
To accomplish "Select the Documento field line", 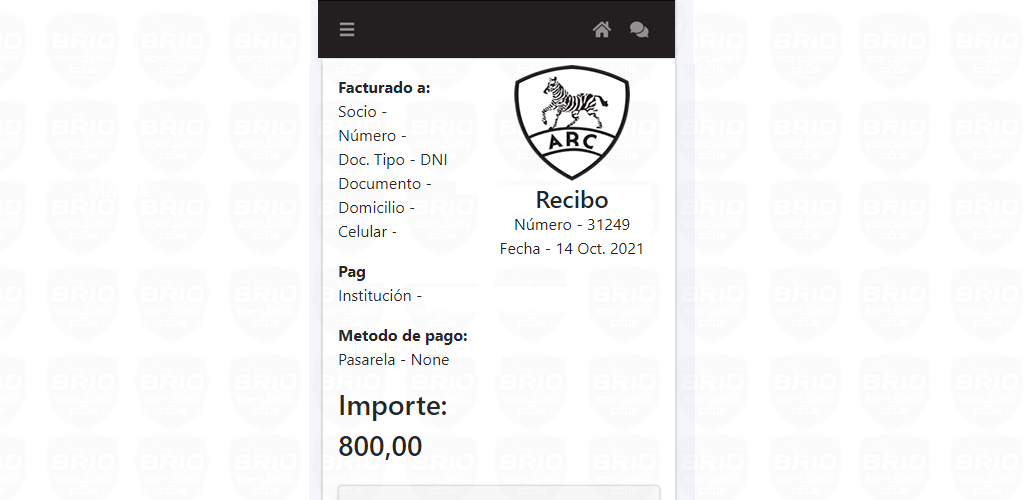I will (x=385, y=183).
